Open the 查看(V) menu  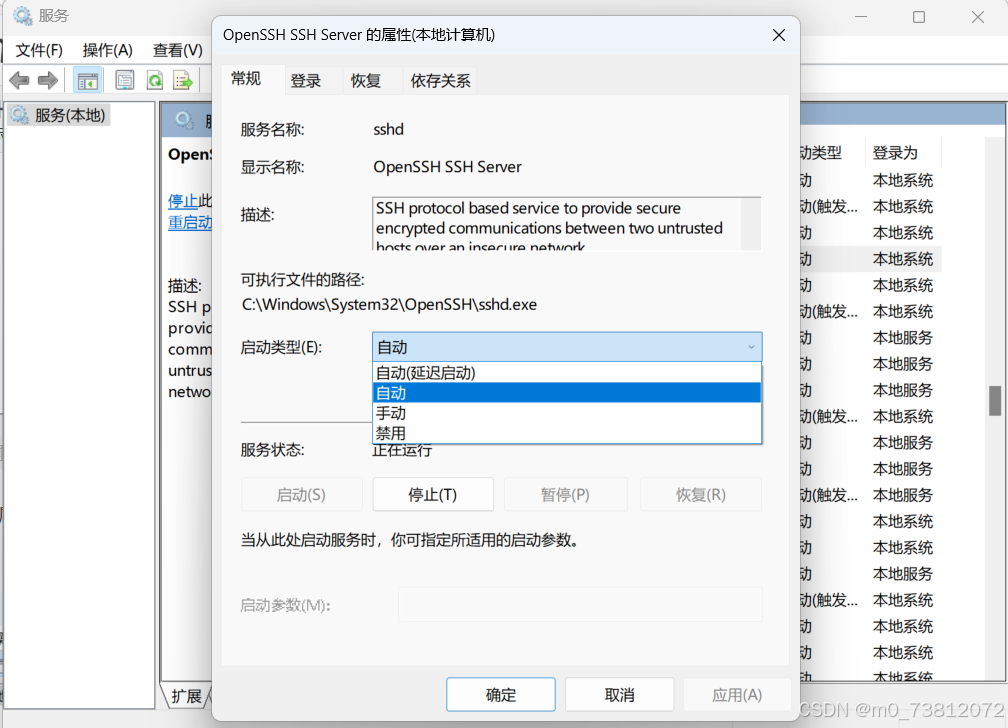[177, 50]
